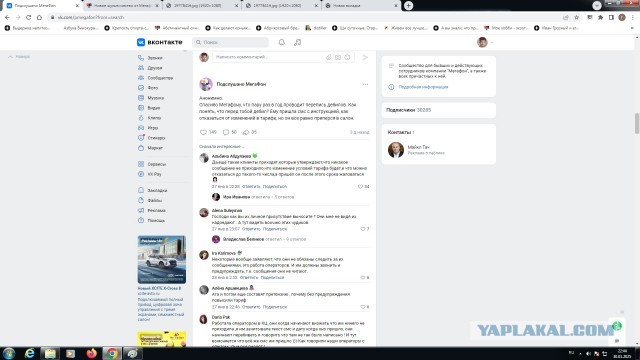Open the Windows Start button

pyautogui.click(x=9, y=353)
